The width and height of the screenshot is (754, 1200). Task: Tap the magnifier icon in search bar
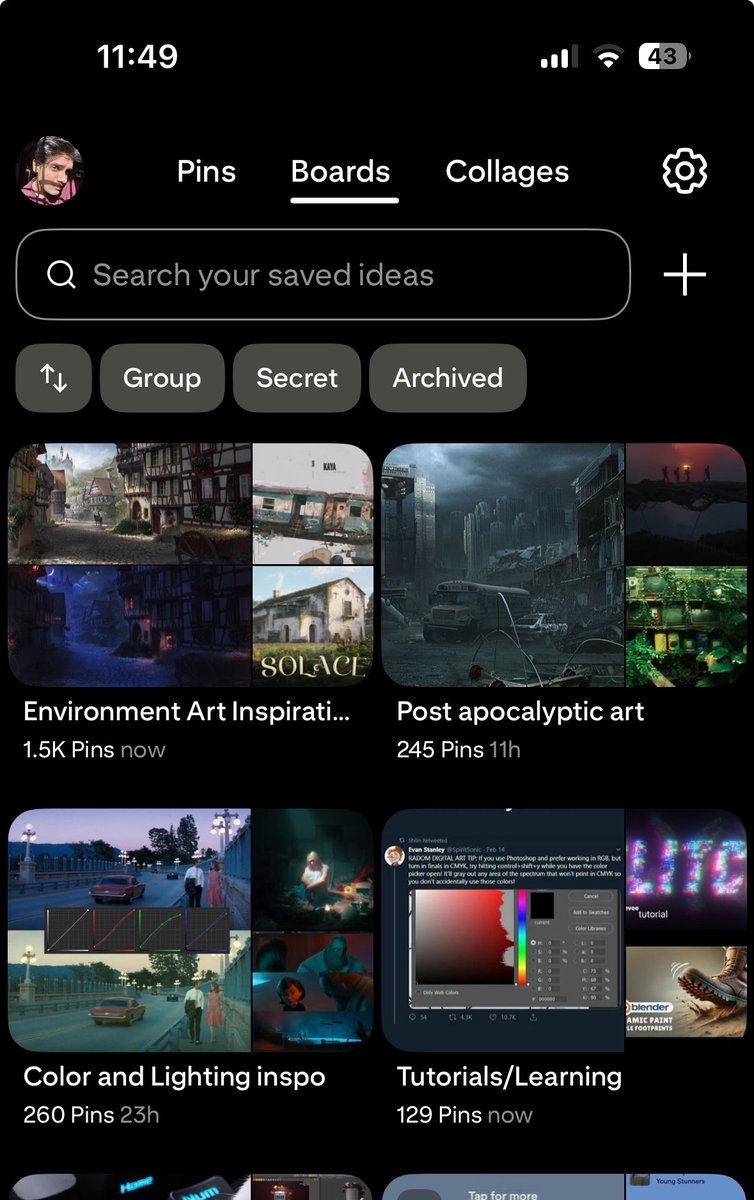61,275
